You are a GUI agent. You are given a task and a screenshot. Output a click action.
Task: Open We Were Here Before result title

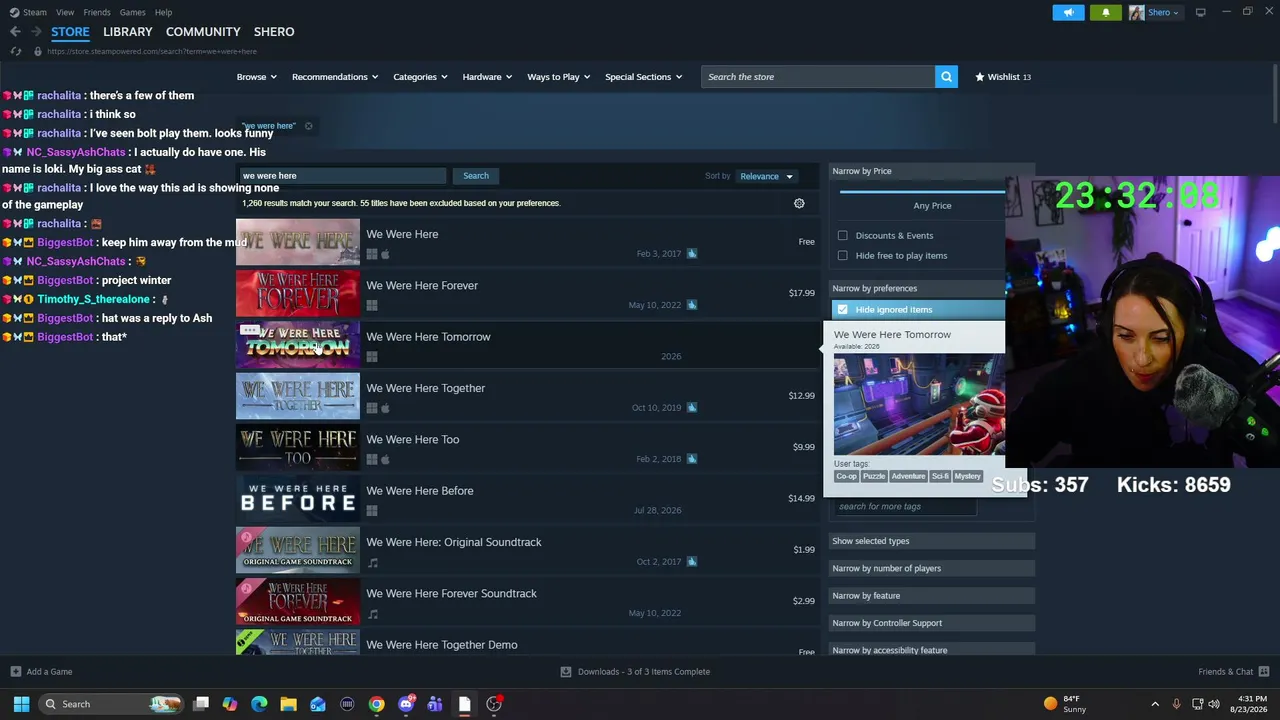[x=420, y=491]
